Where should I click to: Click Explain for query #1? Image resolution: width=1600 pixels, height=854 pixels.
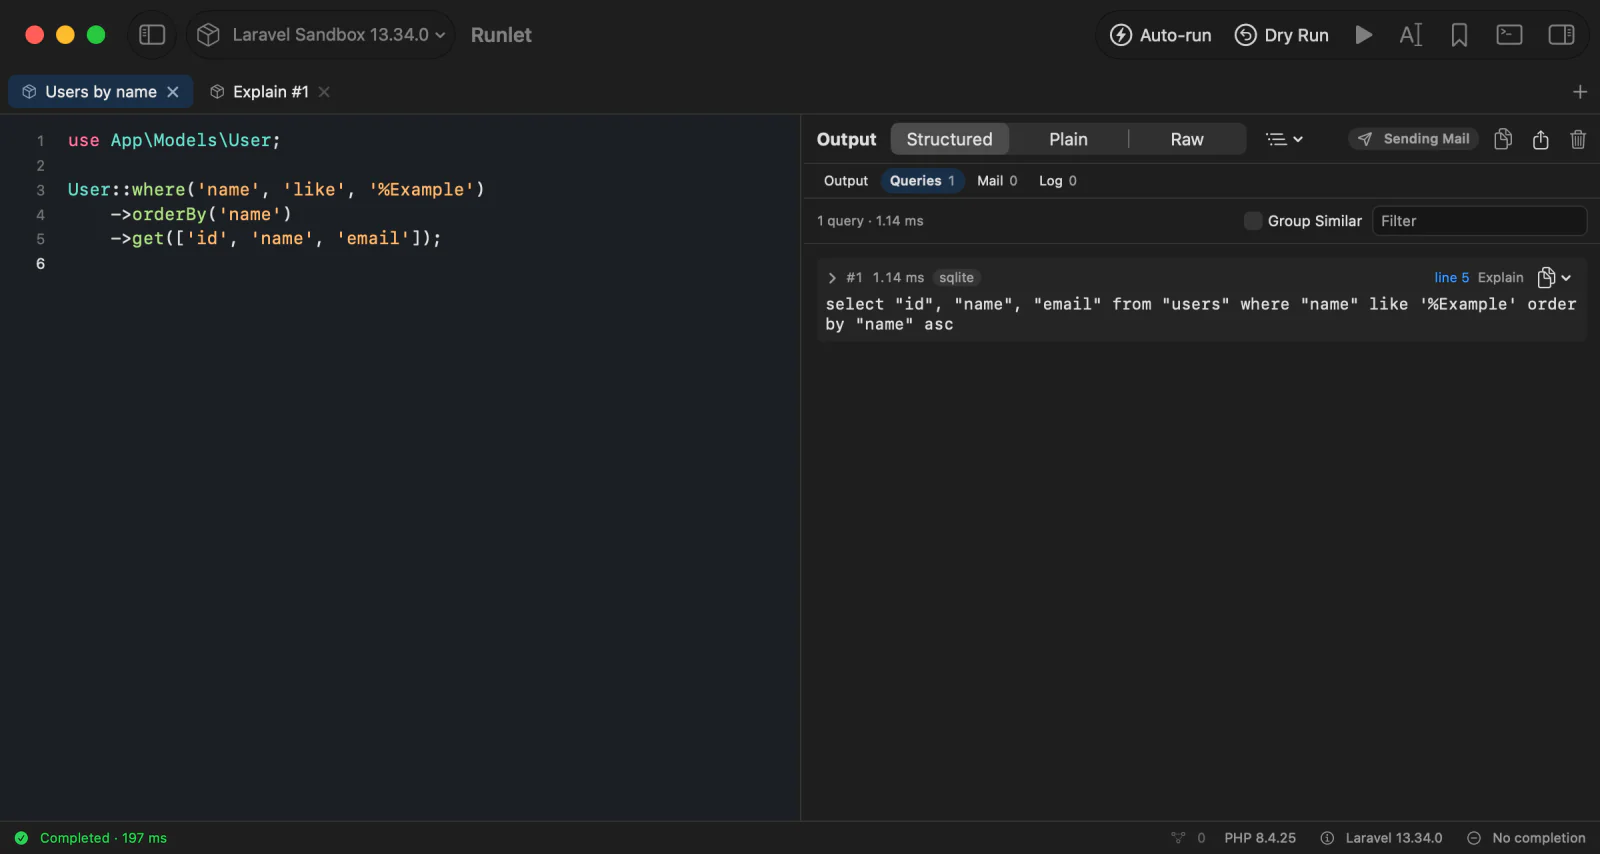pos(1501,278)
